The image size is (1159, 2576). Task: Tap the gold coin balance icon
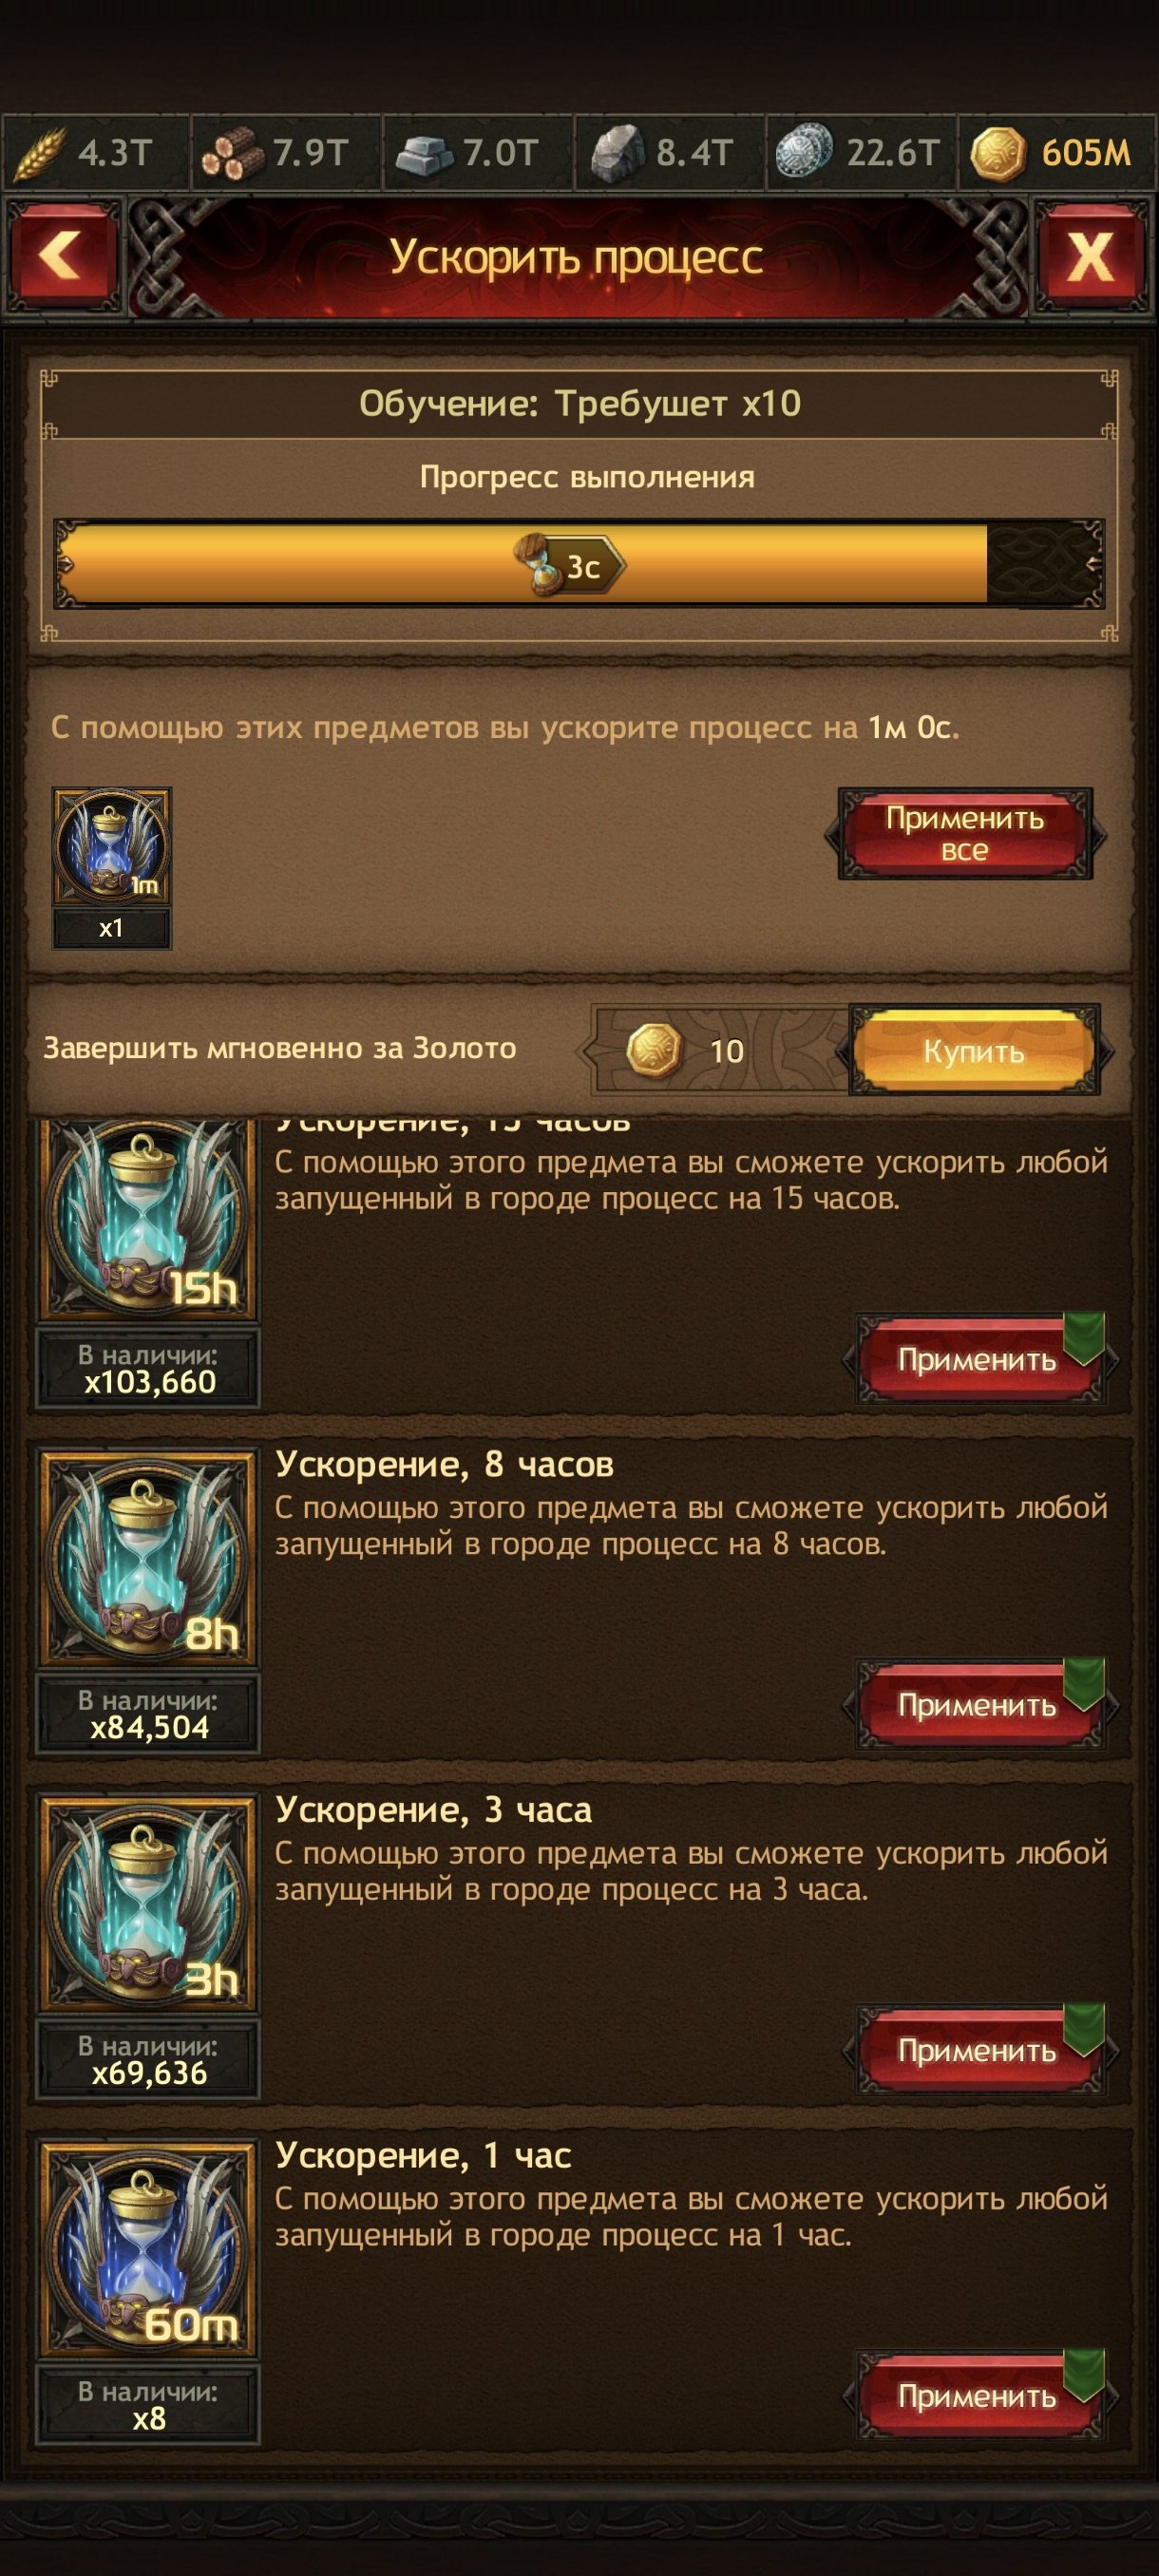pos(998,154)
